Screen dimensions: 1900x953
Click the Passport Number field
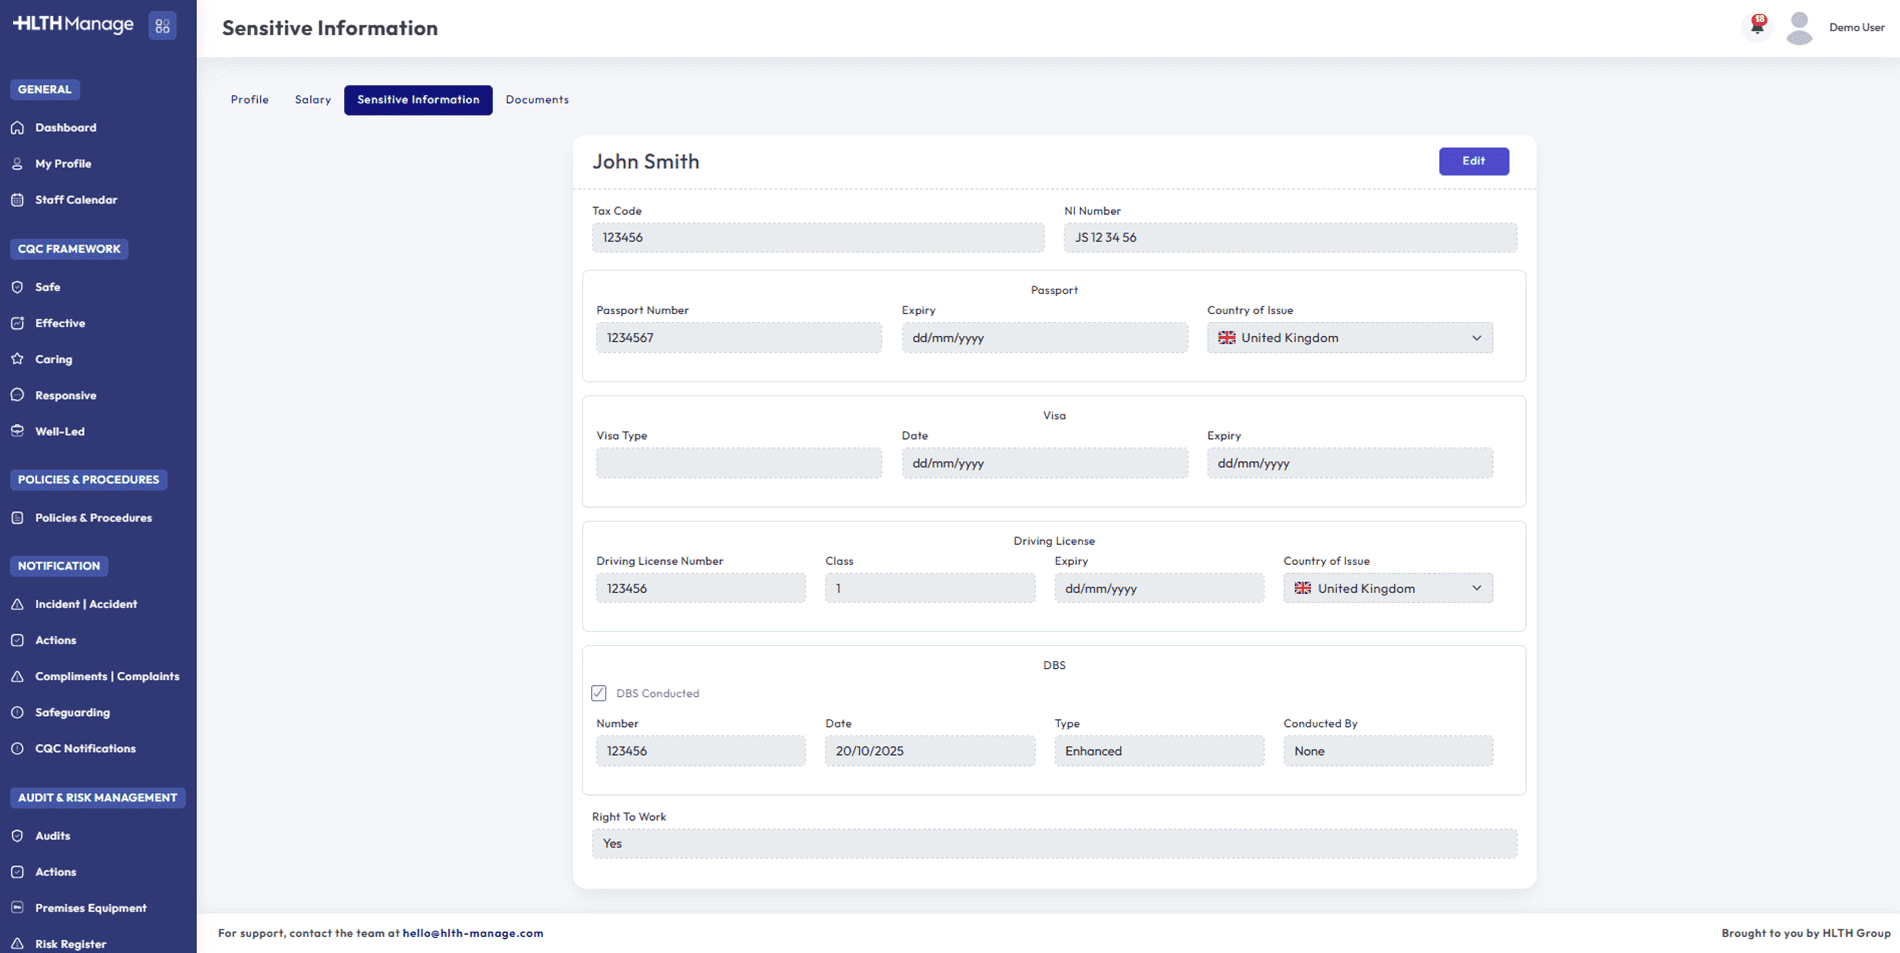tap(738, 338)
